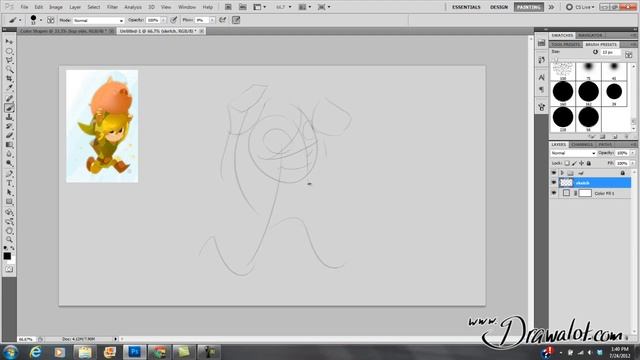640x360 pixels.
Task: Select the Type tool
Action: [9, 183]
